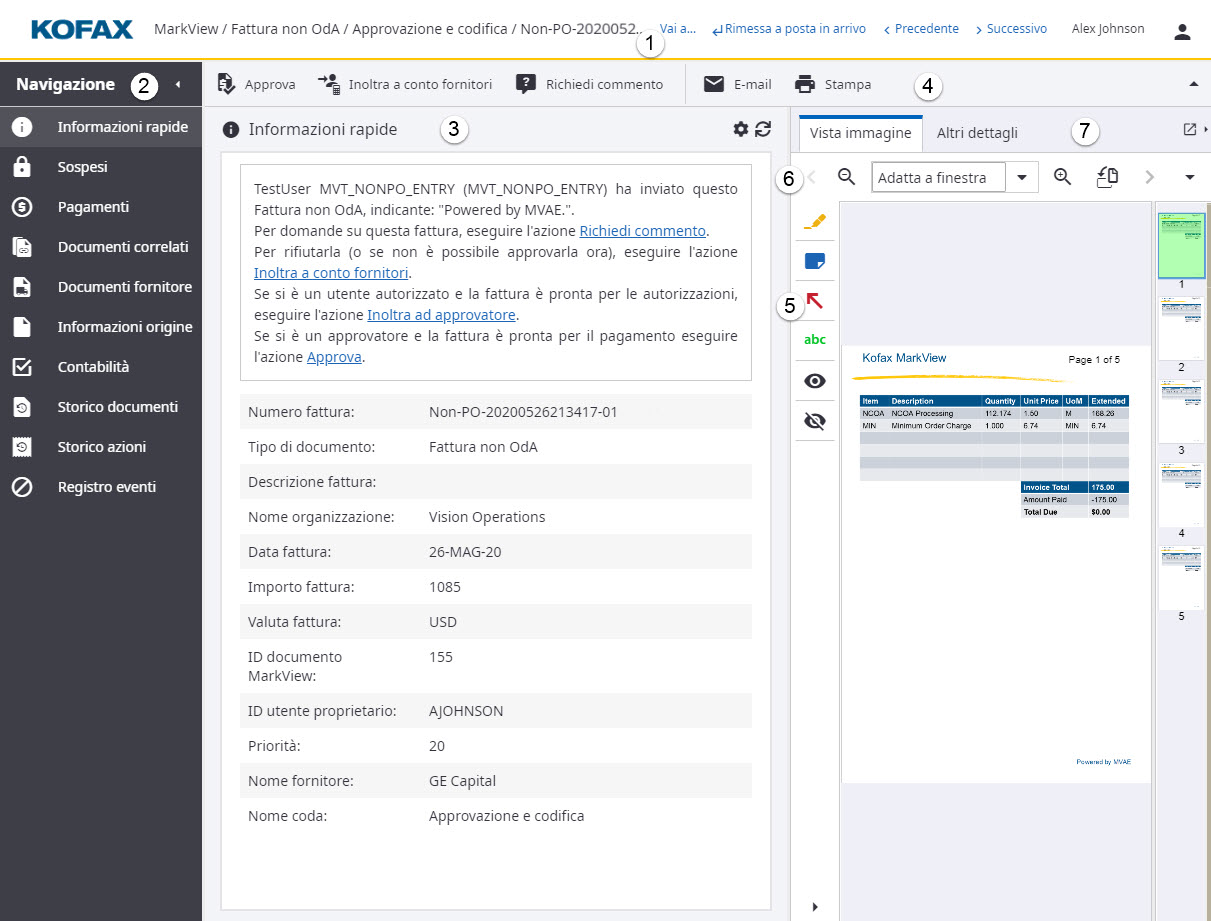Open Contabilità in the navigation menu
This screenshot has width=1211, height=921.
(x=93, y=367)
